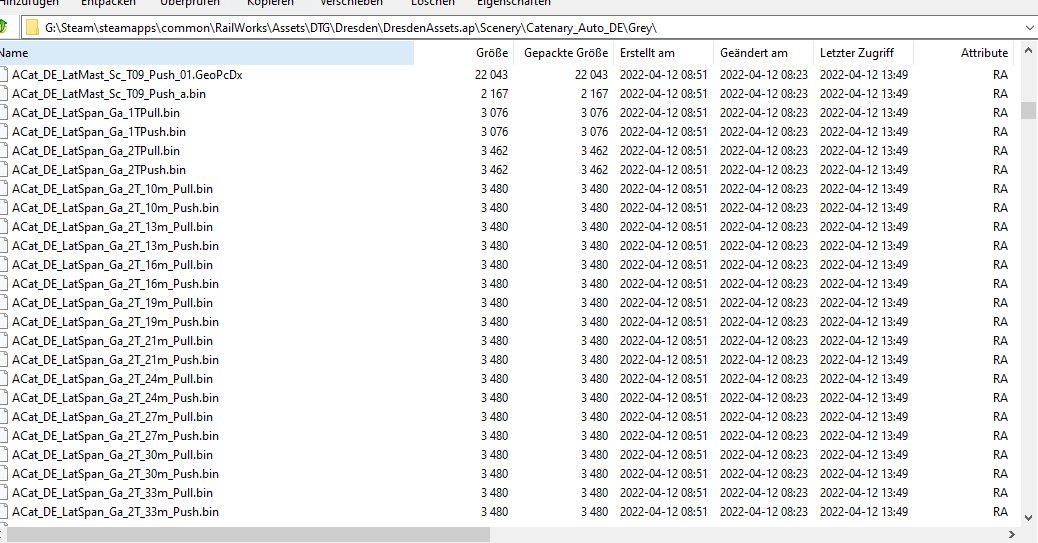This screenshot has height=543, width=1038.
Task: Click file icon of ACat_DE_LatSpan_Ga_1TPull.bin
Action: coord(4,113)
